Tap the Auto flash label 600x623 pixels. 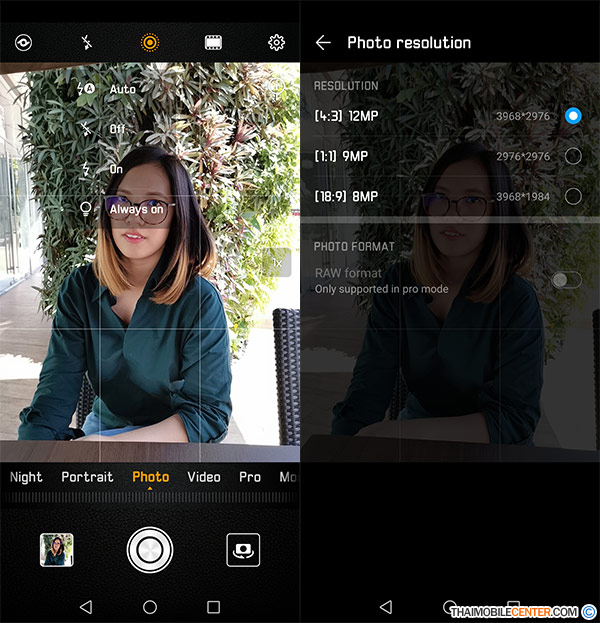tap(123, 89)
